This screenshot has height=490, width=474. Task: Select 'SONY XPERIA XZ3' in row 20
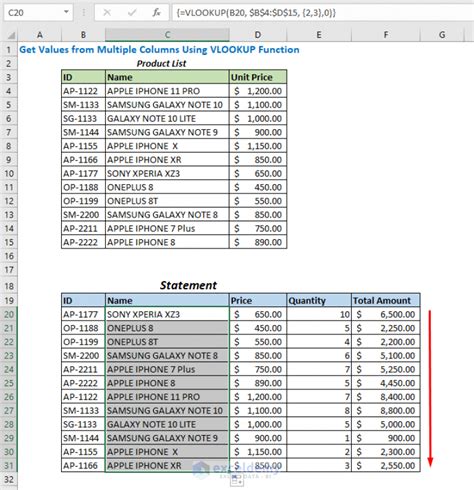[167, 314]
